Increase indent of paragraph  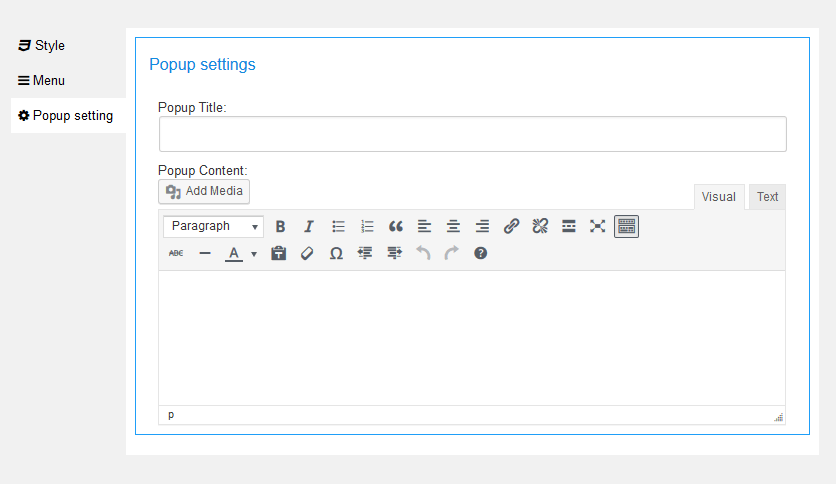pos(394,253)
